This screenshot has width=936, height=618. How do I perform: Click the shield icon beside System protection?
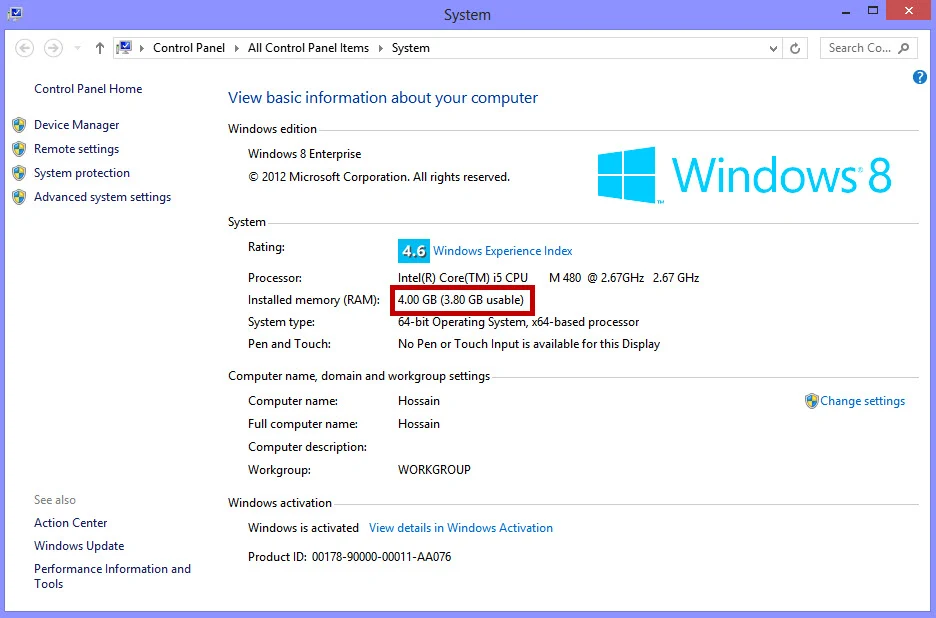click(x=19, y=173)
